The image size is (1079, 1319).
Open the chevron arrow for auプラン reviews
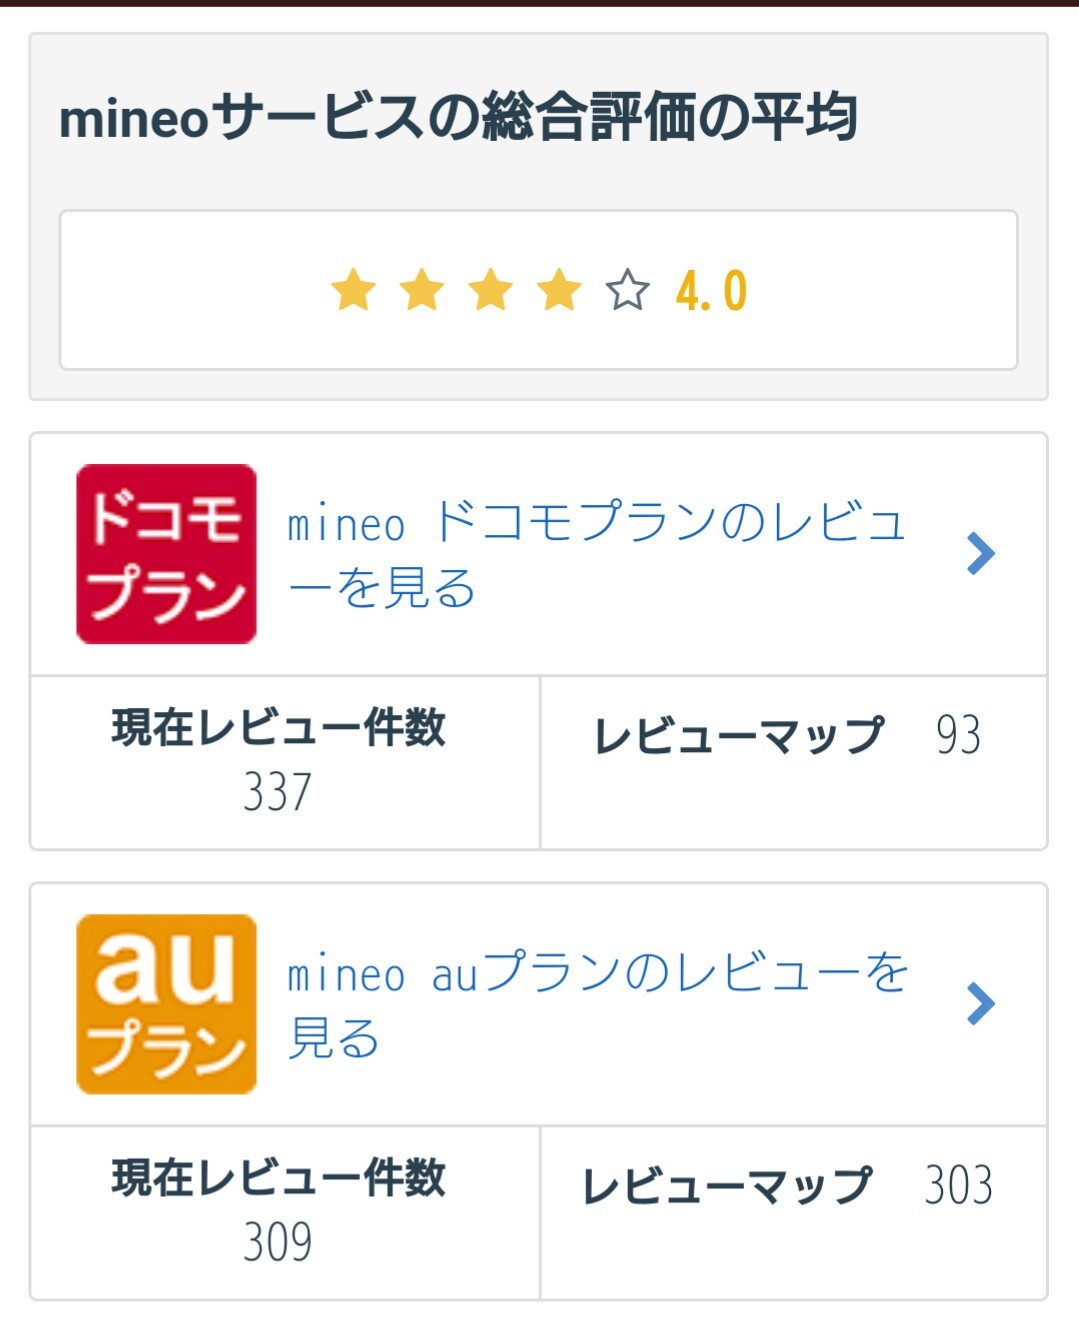(981, 1003)
